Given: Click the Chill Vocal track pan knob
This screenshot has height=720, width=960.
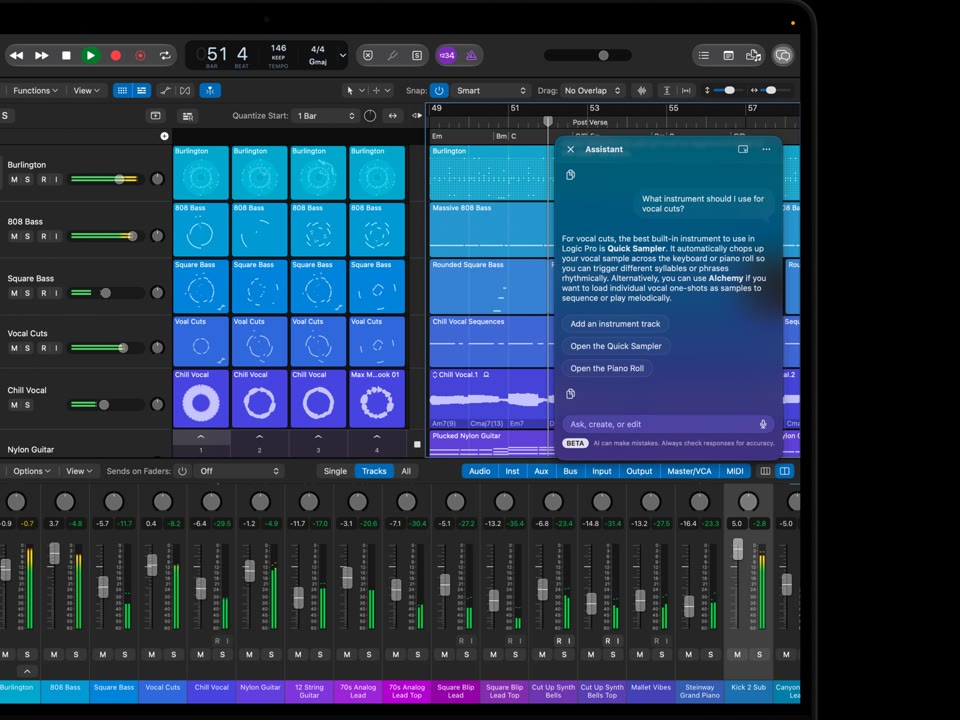Looking at the screenshot, I should click(157, 404).
